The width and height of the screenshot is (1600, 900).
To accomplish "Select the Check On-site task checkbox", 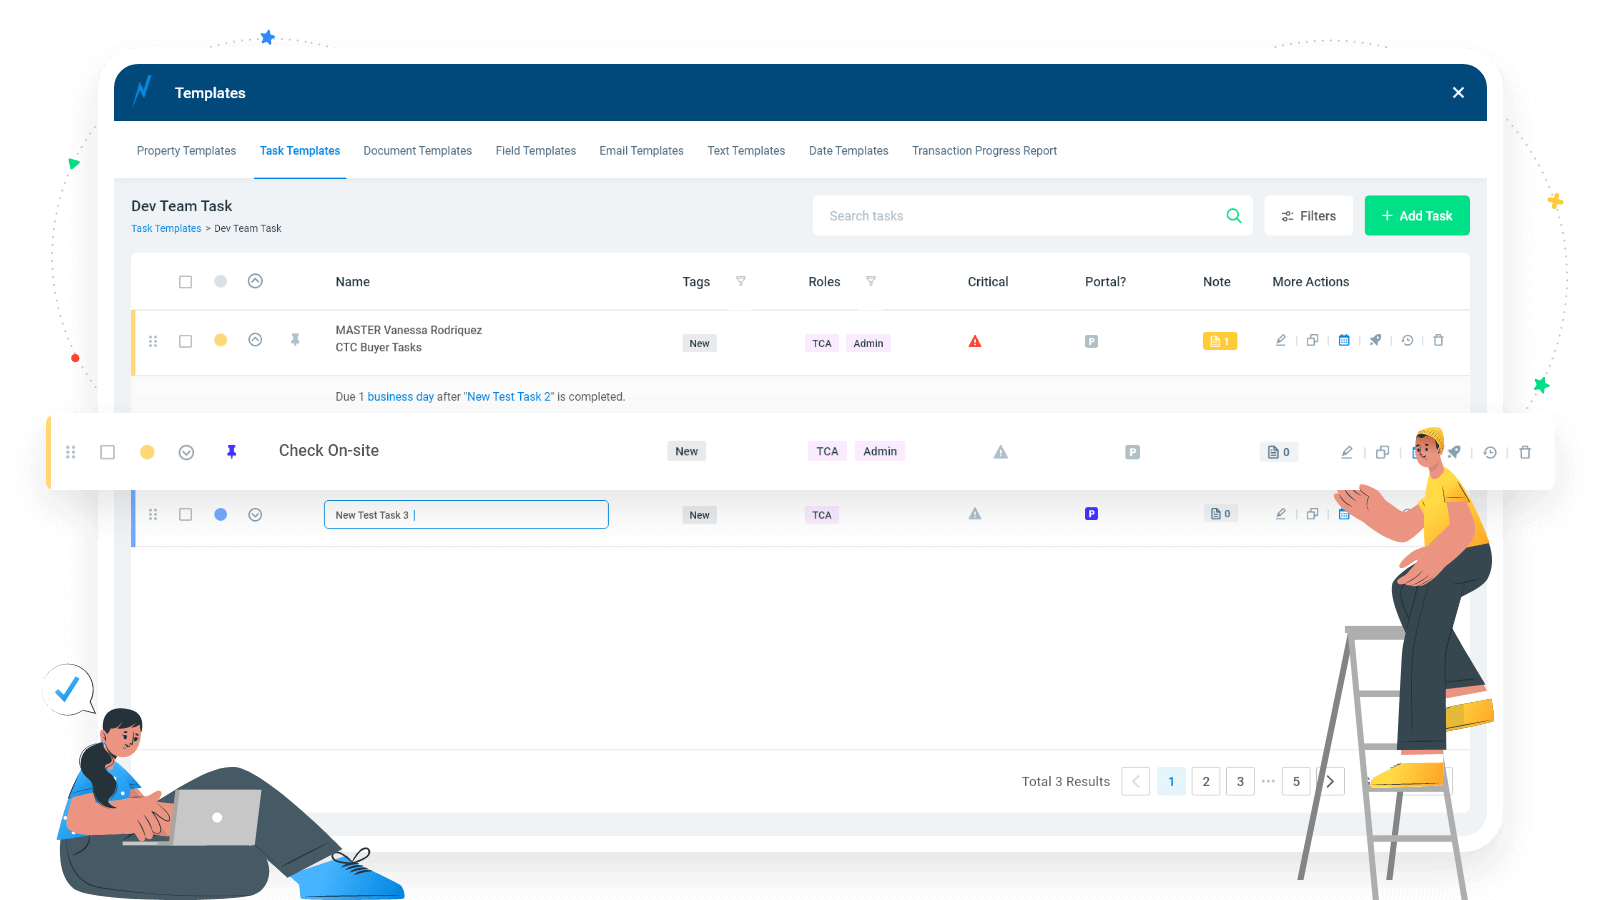I will click(x=107, y=451).
